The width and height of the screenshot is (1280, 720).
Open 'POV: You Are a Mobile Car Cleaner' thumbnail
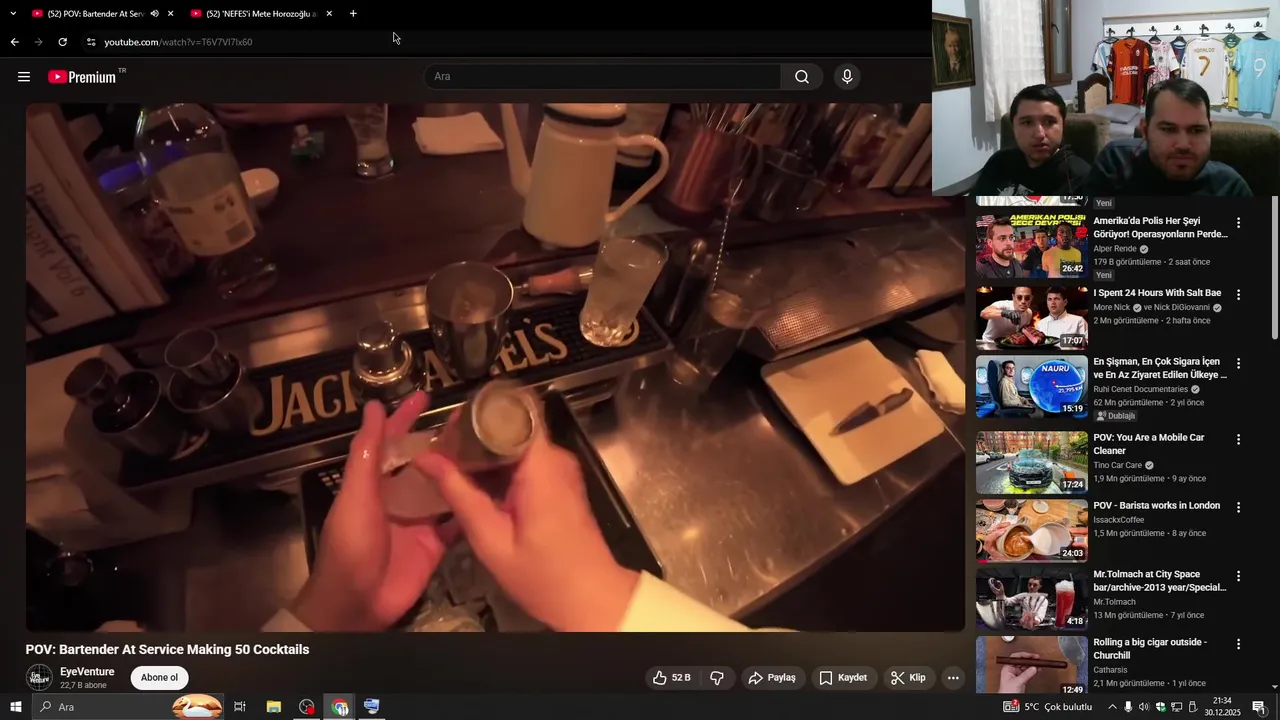pos(1031,462)
